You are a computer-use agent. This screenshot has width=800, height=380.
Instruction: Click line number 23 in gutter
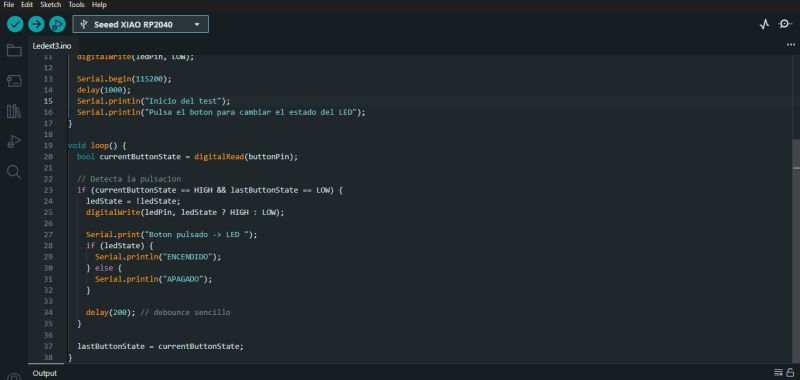coord(48,190)
